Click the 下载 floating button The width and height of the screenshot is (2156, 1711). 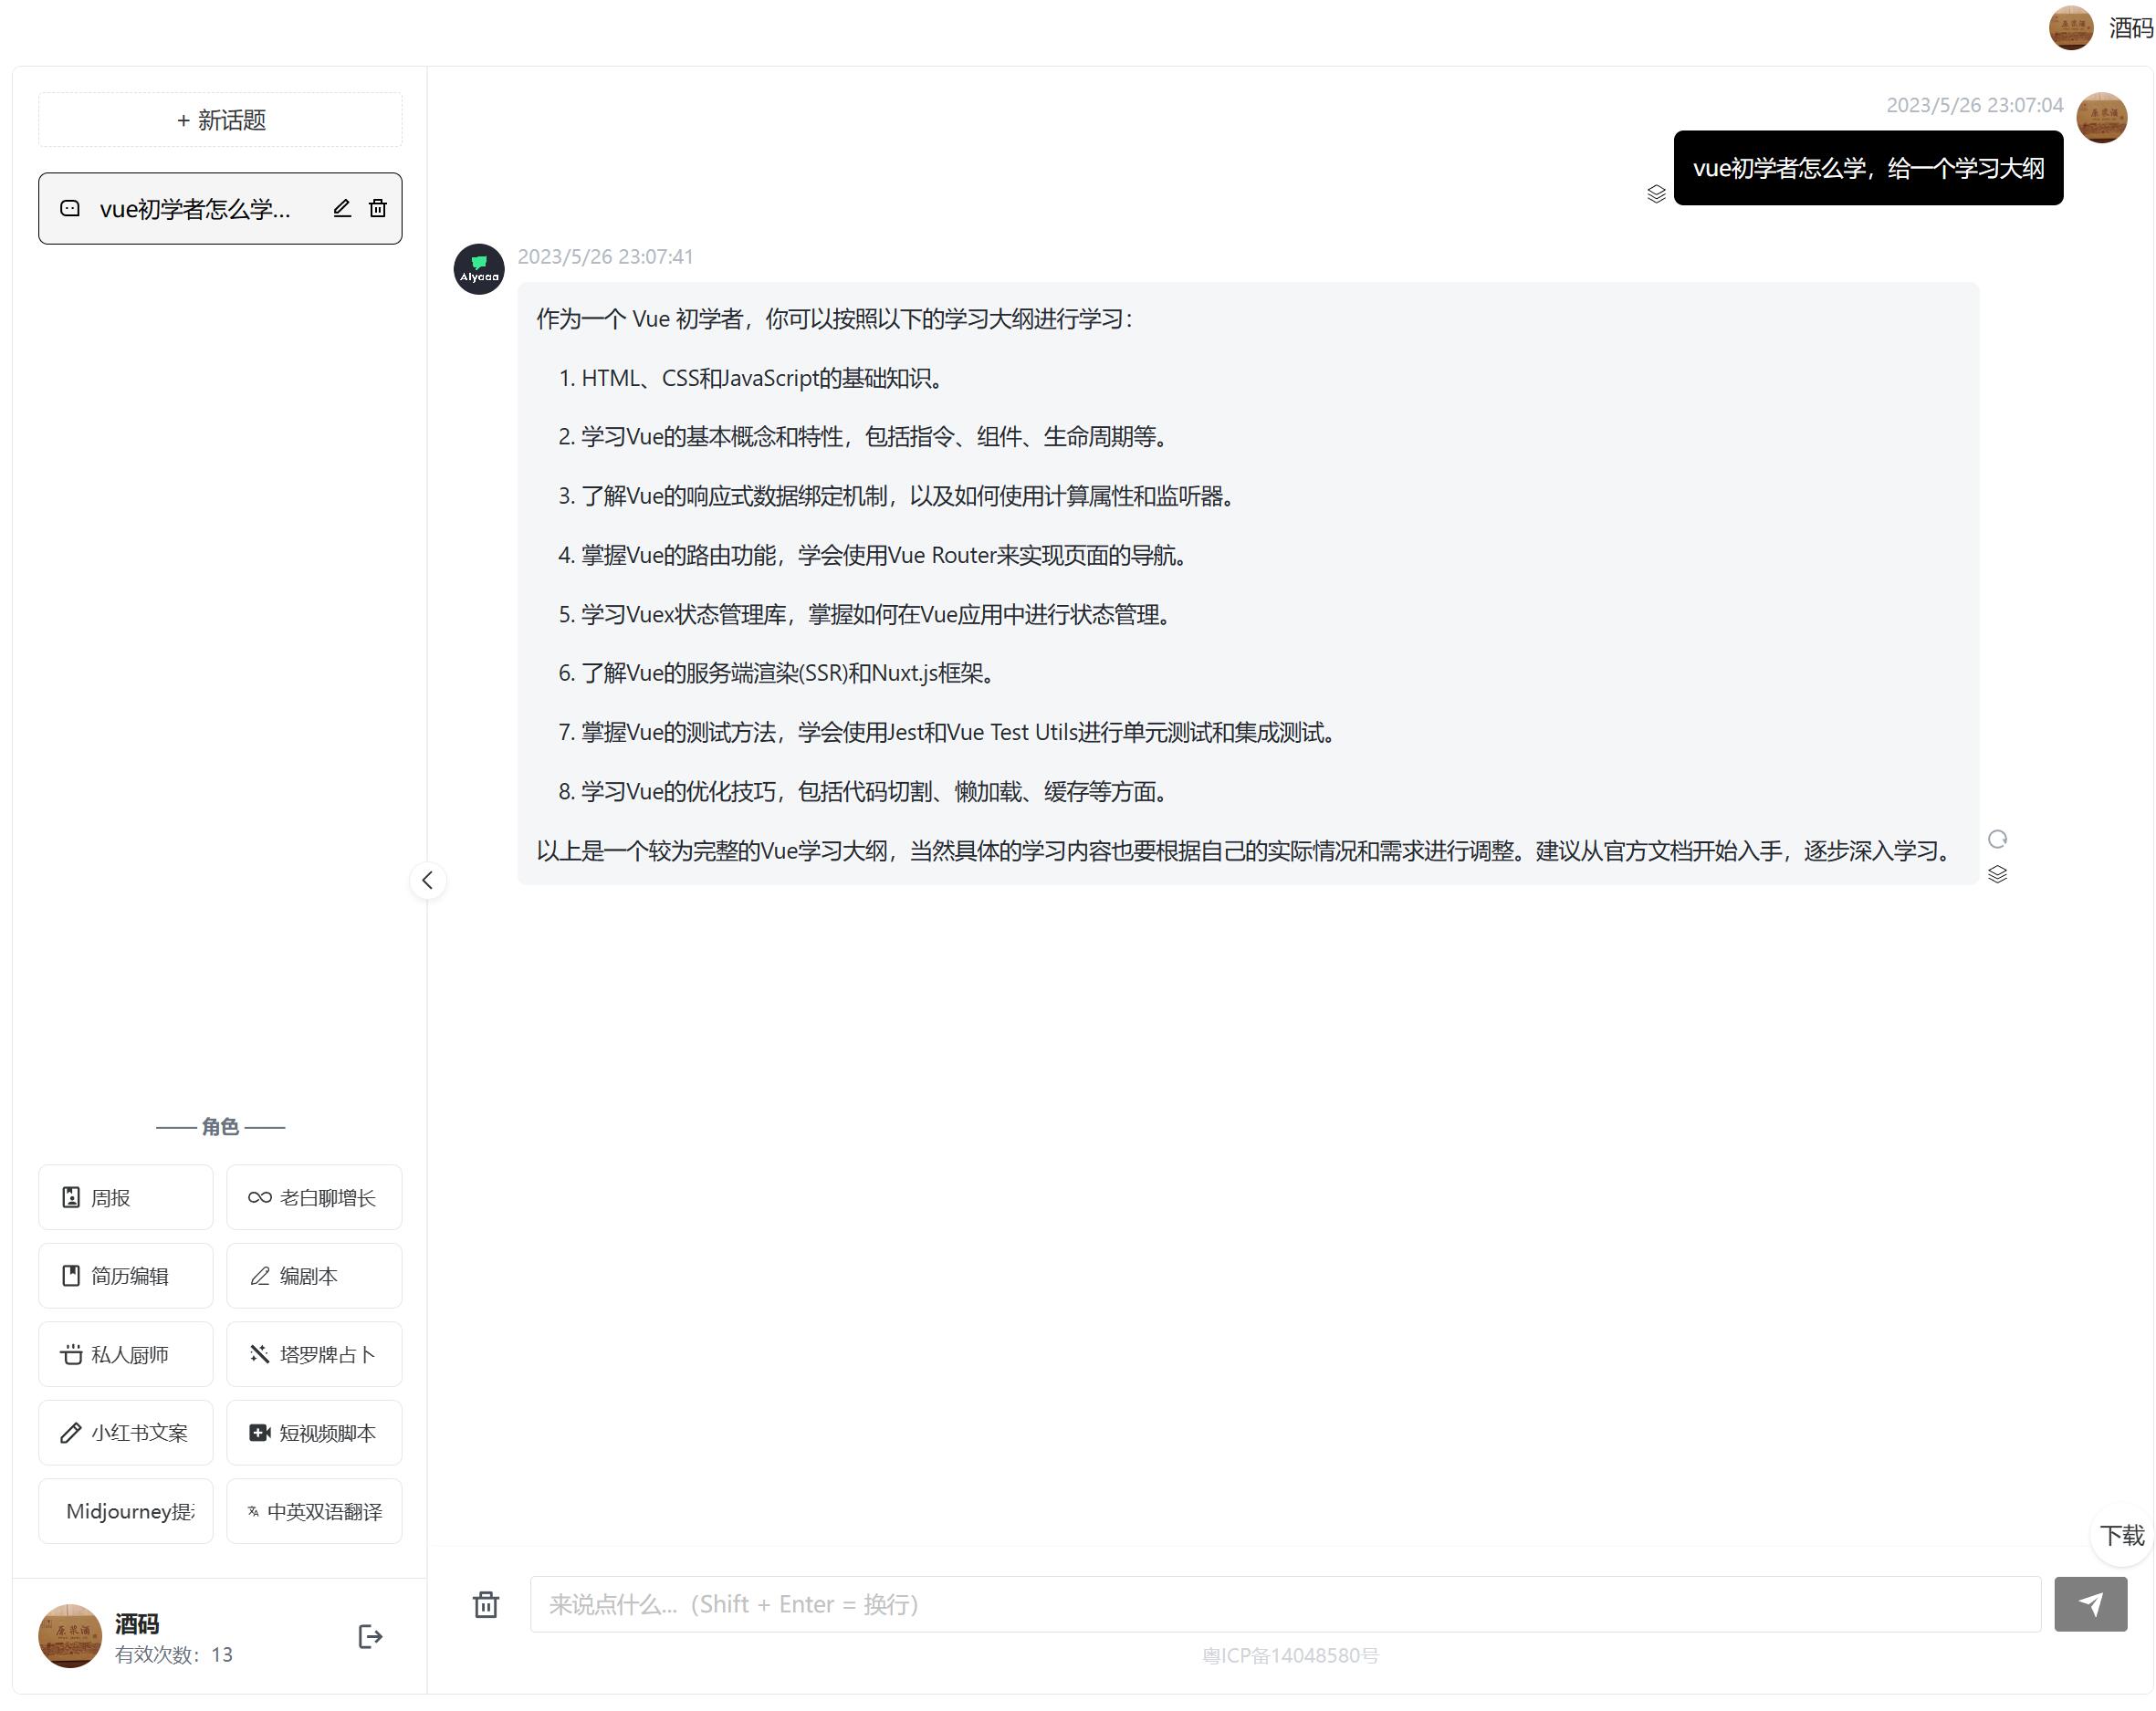point(2121,1535)
